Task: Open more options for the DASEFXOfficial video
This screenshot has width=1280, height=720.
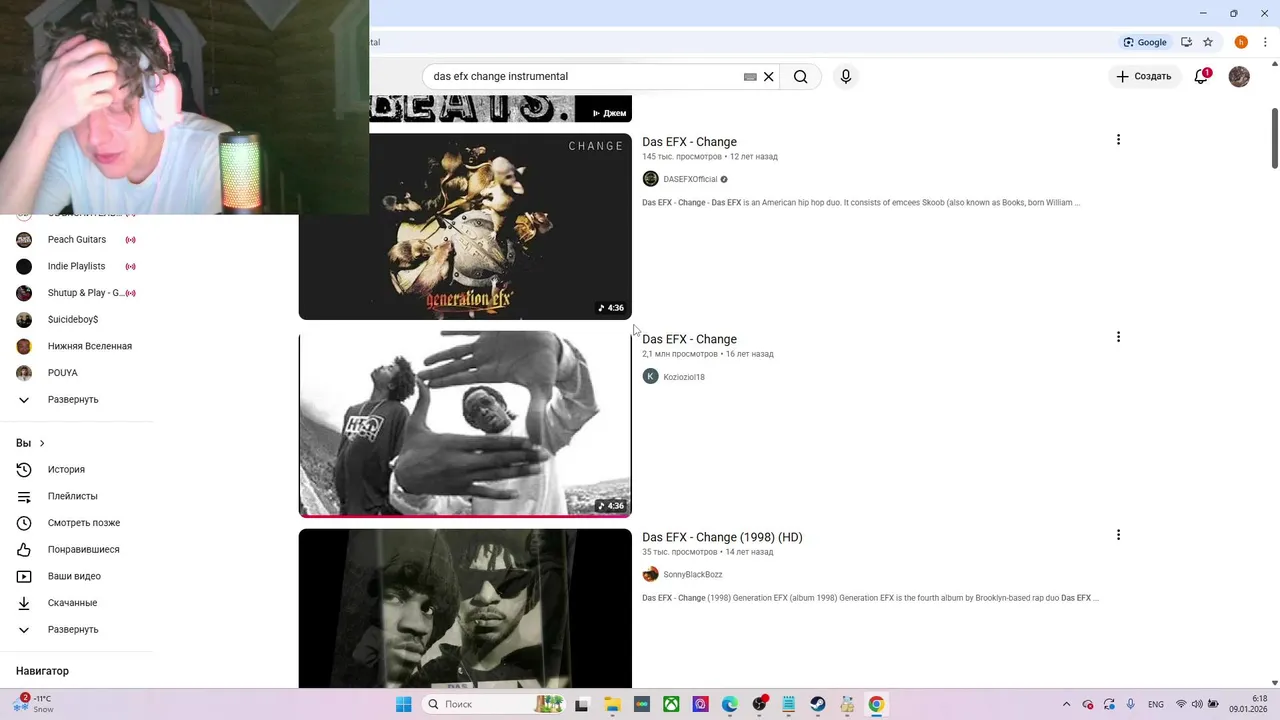Action: [x=1118, y=140]
